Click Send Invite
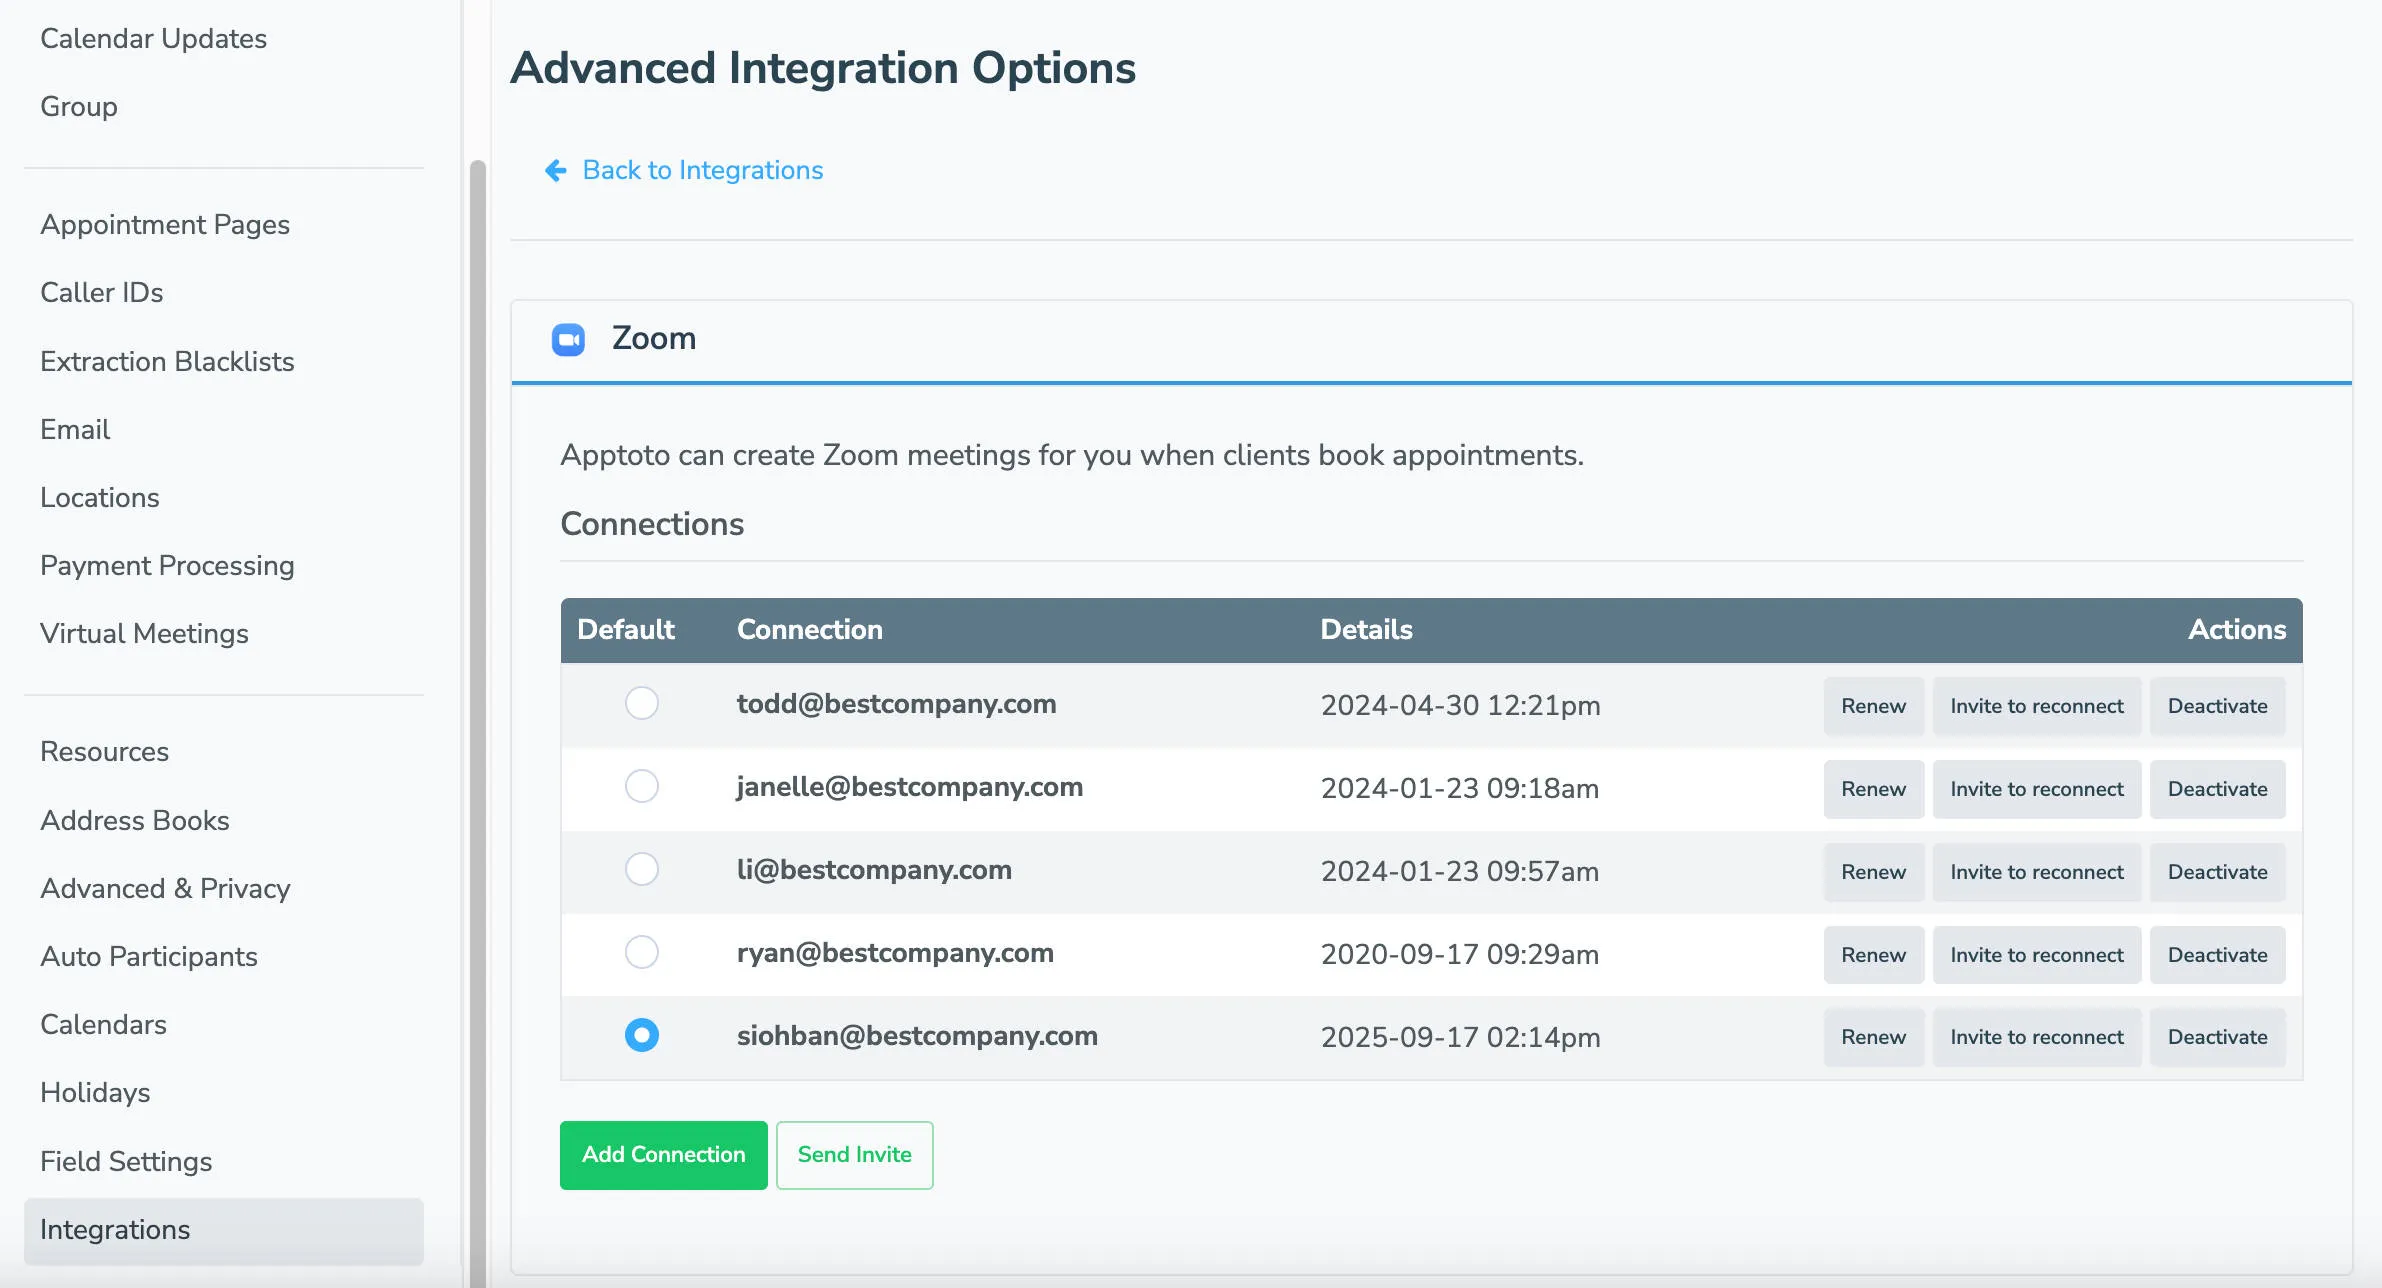Screen dimensions: 2382x1288 (854, 1154)
